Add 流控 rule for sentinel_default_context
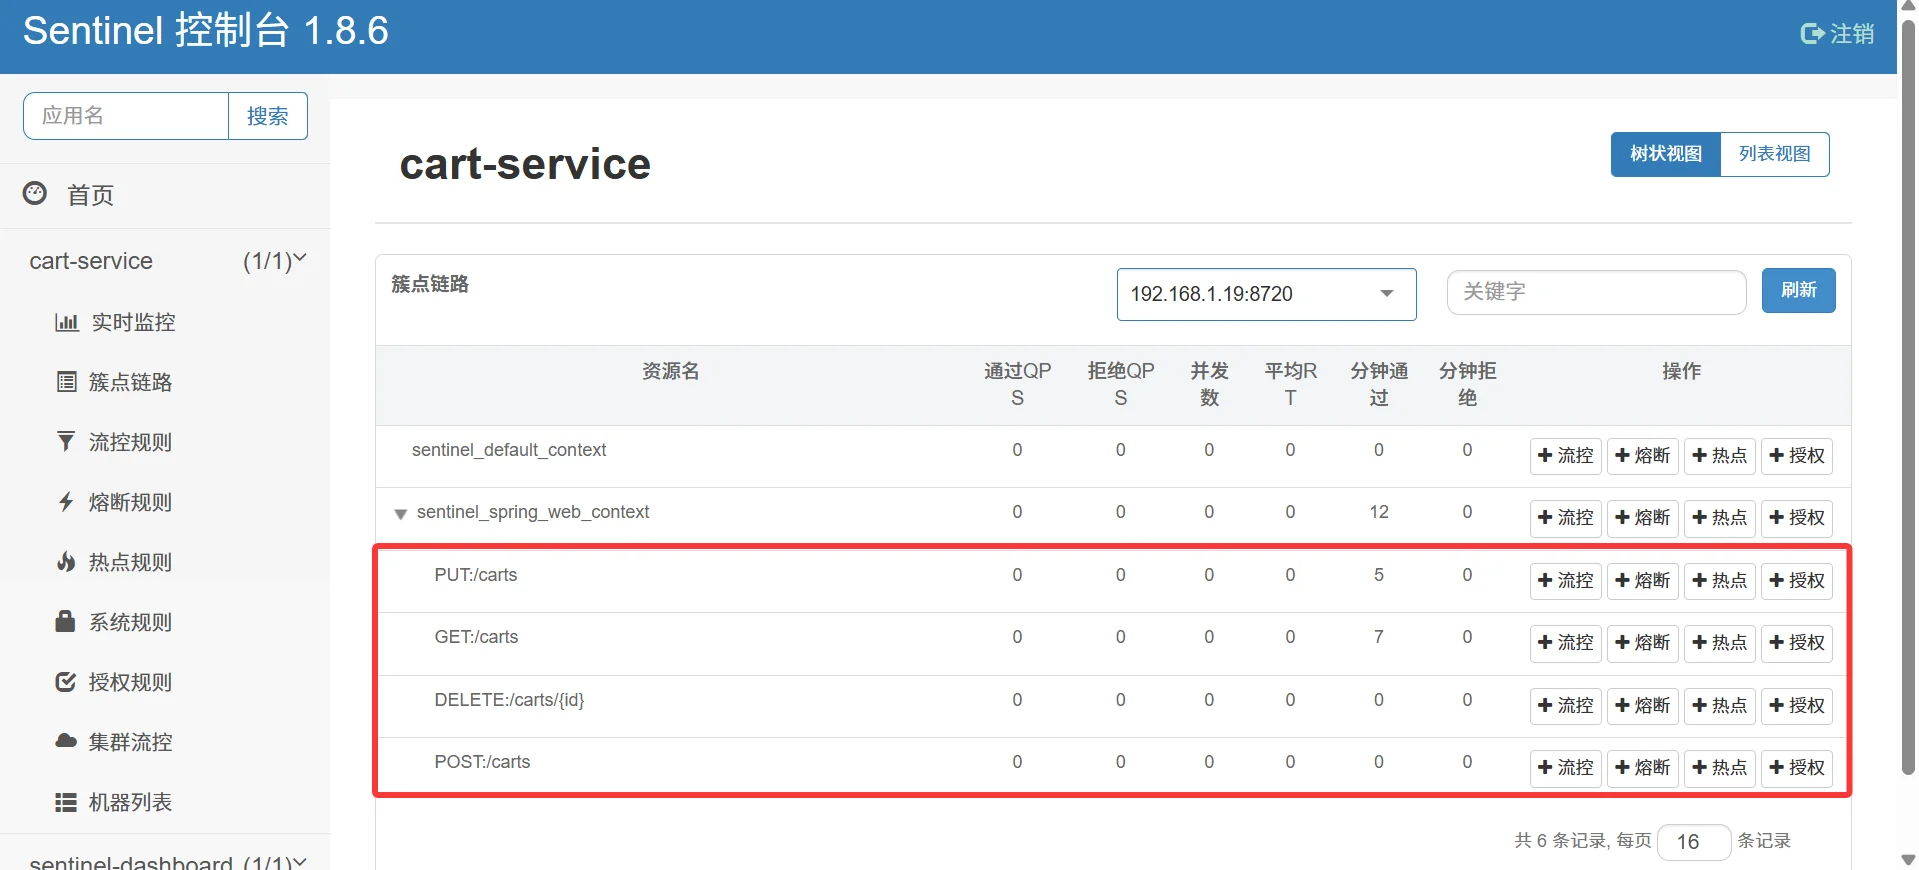 coord(1566,456)
